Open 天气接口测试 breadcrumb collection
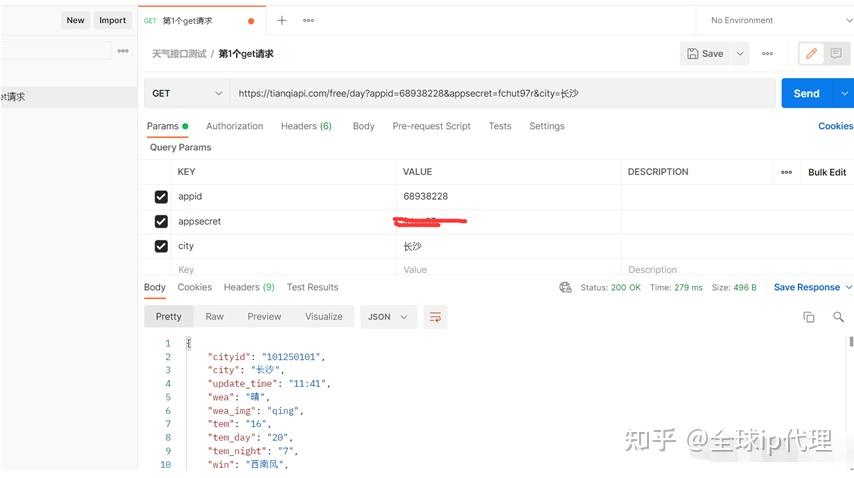This screenshot has width=854, height=478. click(179, 54)
